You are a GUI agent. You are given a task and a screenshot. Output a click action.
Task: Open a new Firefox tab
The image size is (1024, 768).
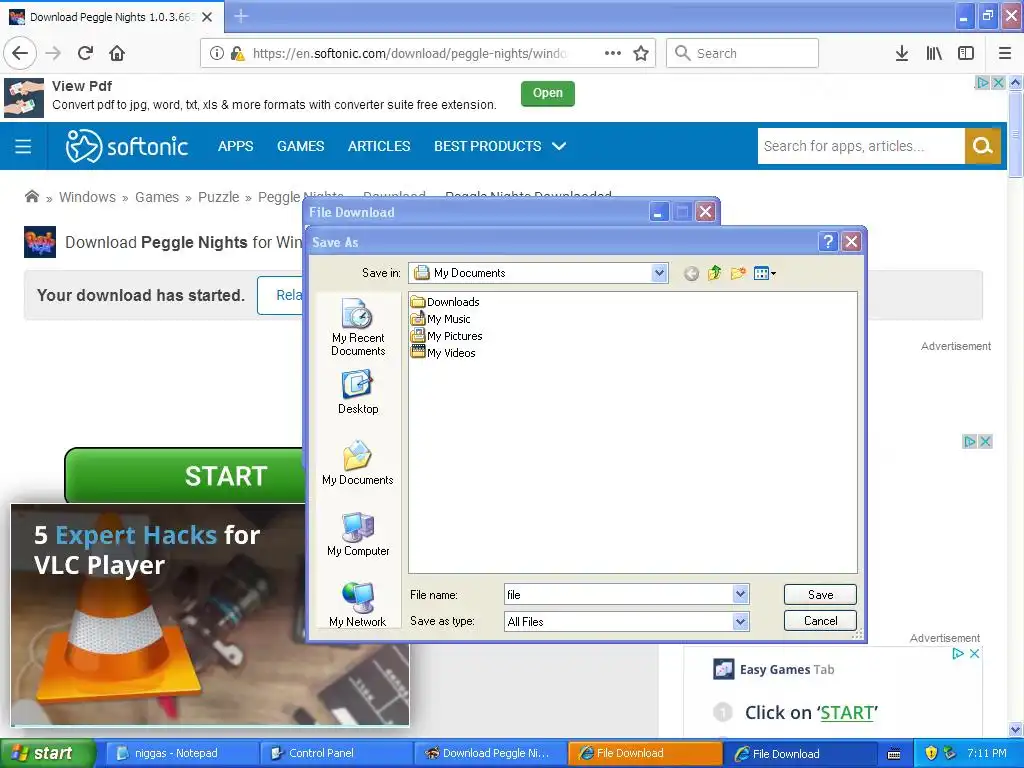point(241,16)
